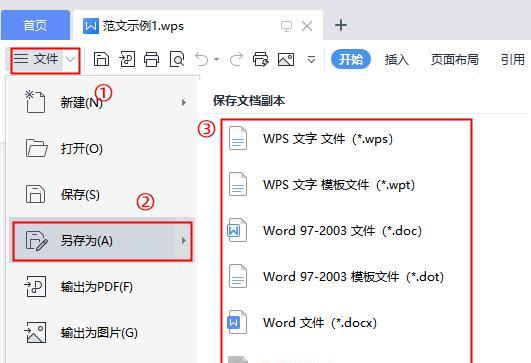Open the quick toolbar customize dropdown
Screen dimensions: 531x363
(x=311, y=60)
